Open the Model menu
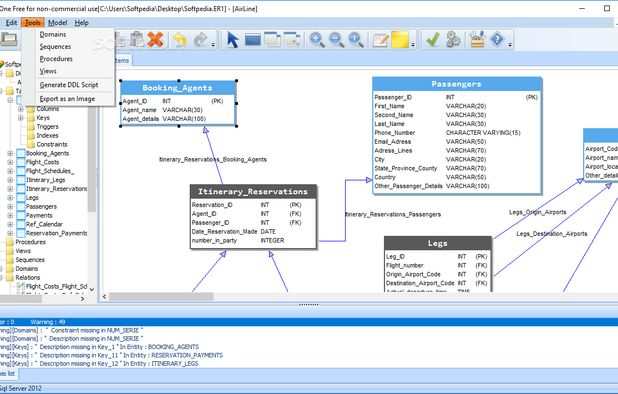618x394 pixels. click(x=58, y=23)
